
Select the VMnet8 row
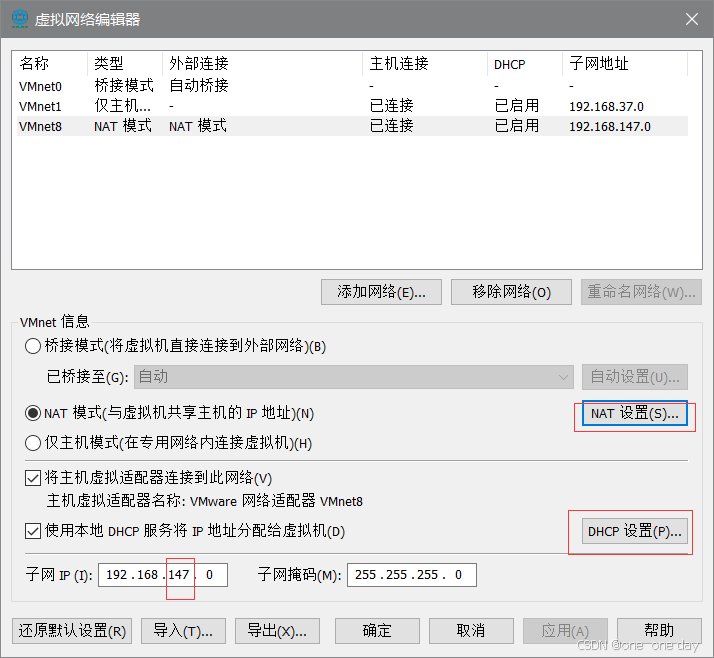click(x=352, y=126)
